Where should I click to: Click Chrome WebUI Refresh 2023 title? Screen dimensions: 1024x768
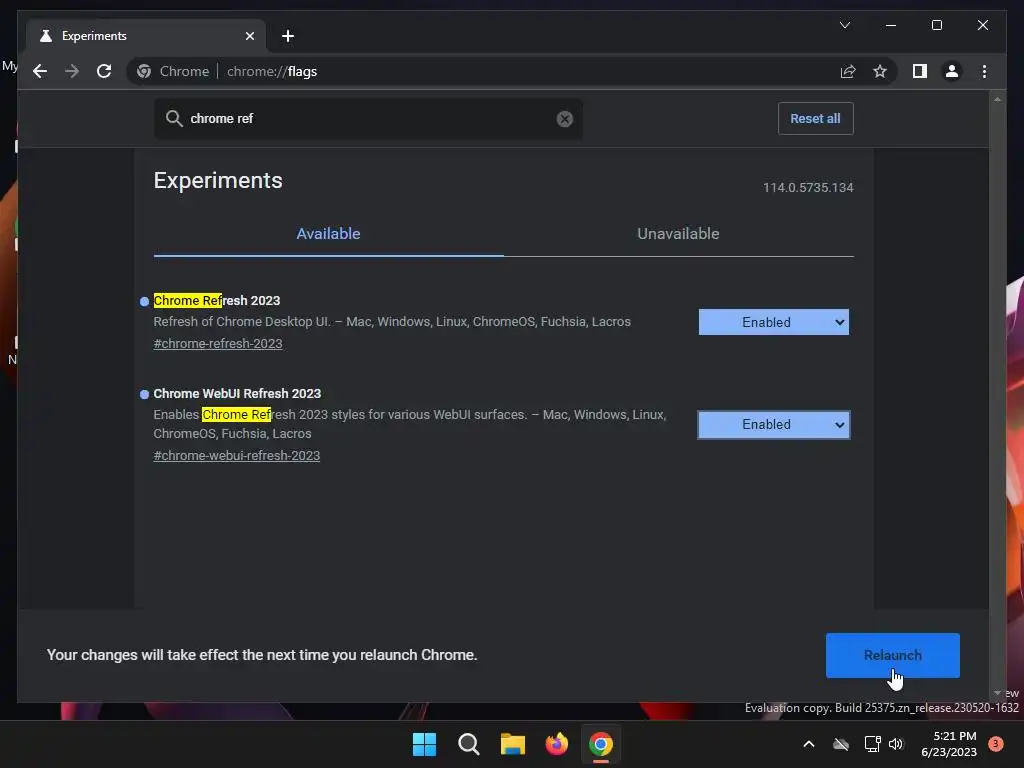click(237, 393)
